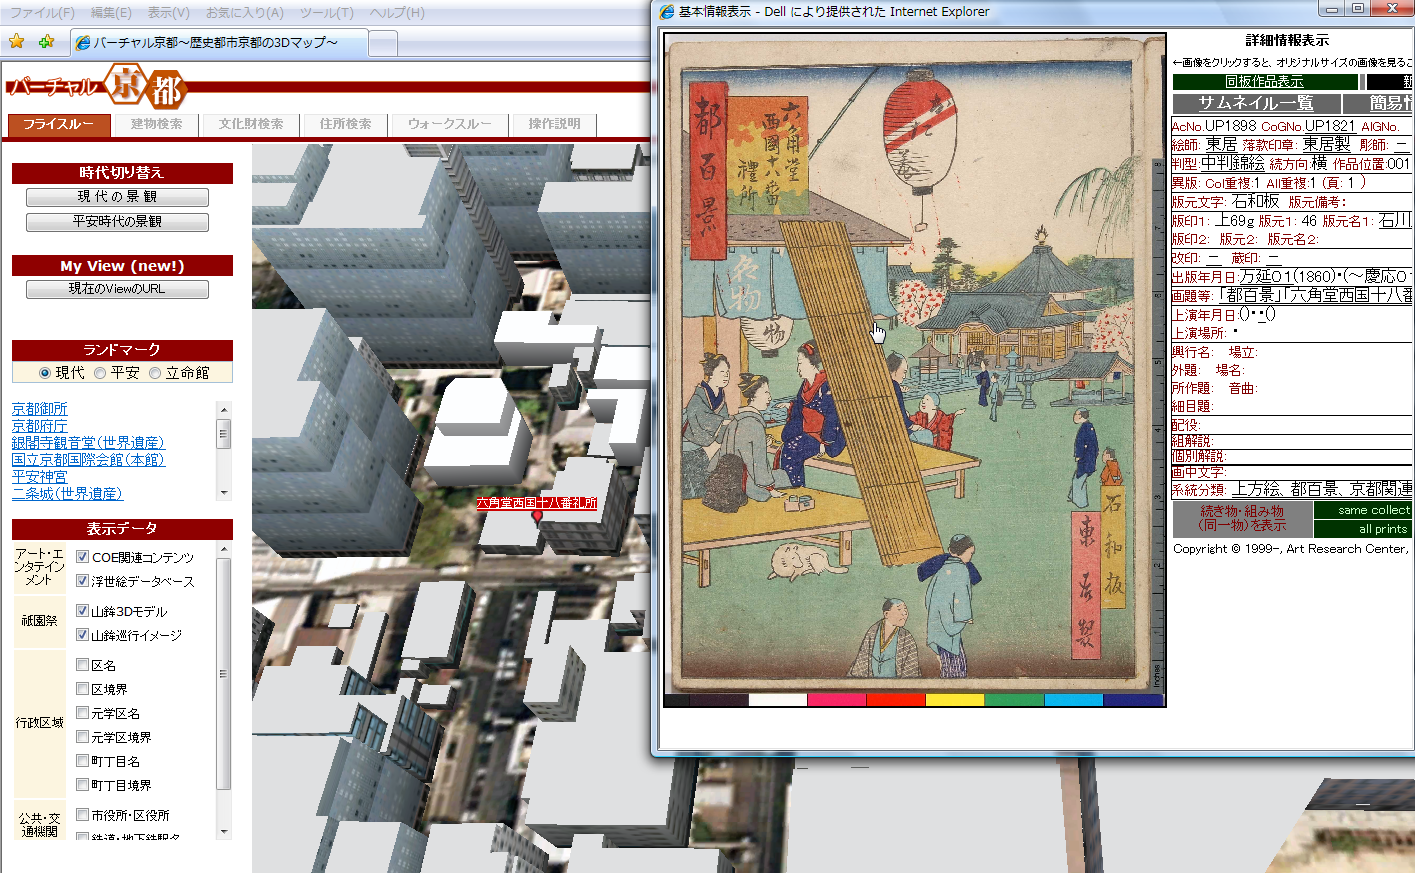The height and width of the screenshot is (873, 1415).
Task: Switch to the 建物検索 tab
Action: (157, 124)
